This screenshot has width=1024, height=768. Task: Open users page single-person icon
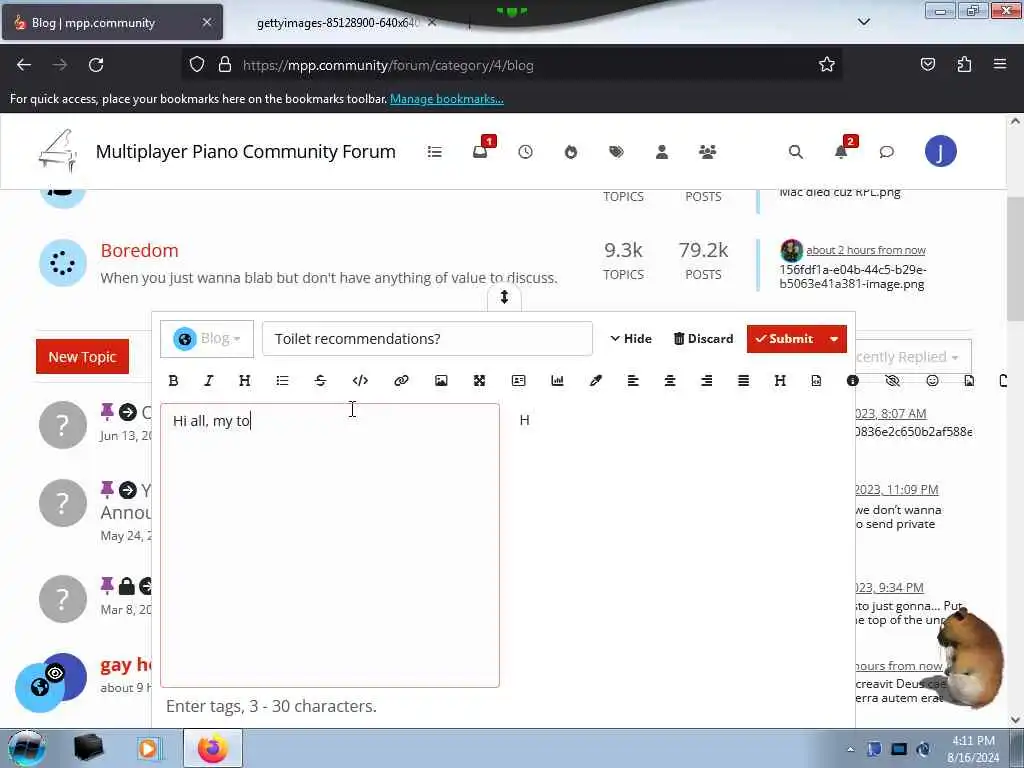(x=662, y=152)
